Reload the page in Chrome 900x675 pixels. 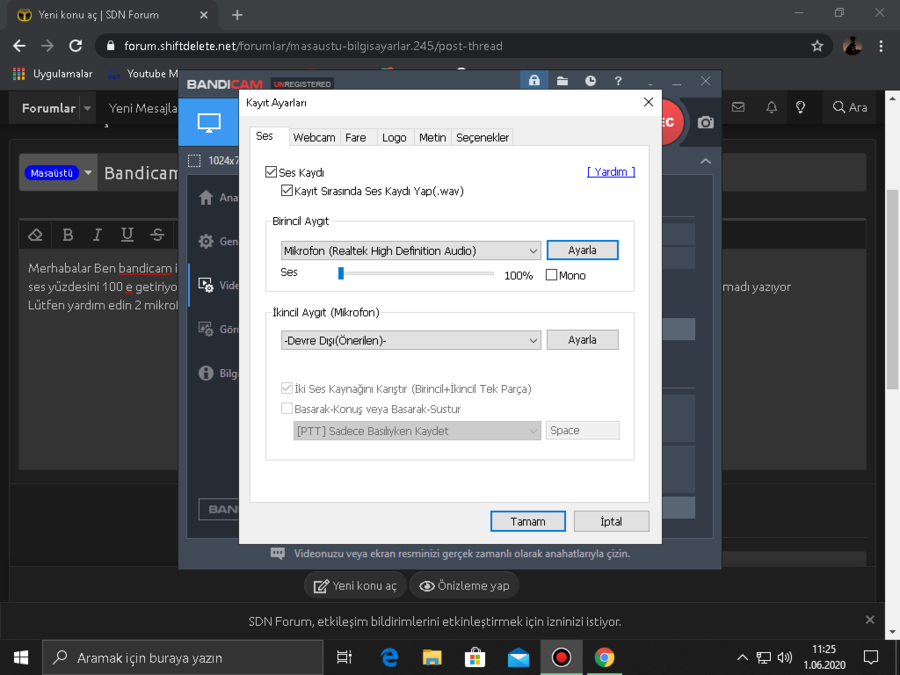coord(75,46)
